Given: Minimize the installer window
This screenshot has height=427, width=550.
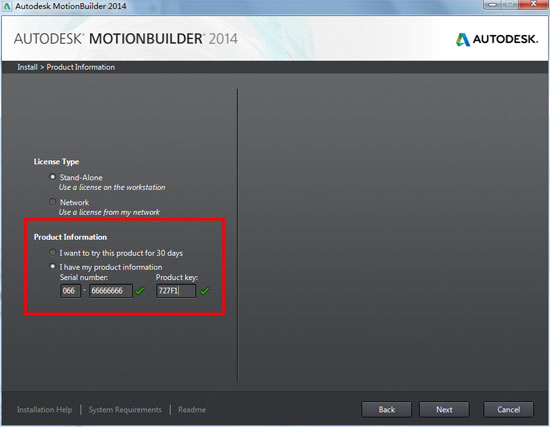Looking at the screenshot, I should pos(493,4).
